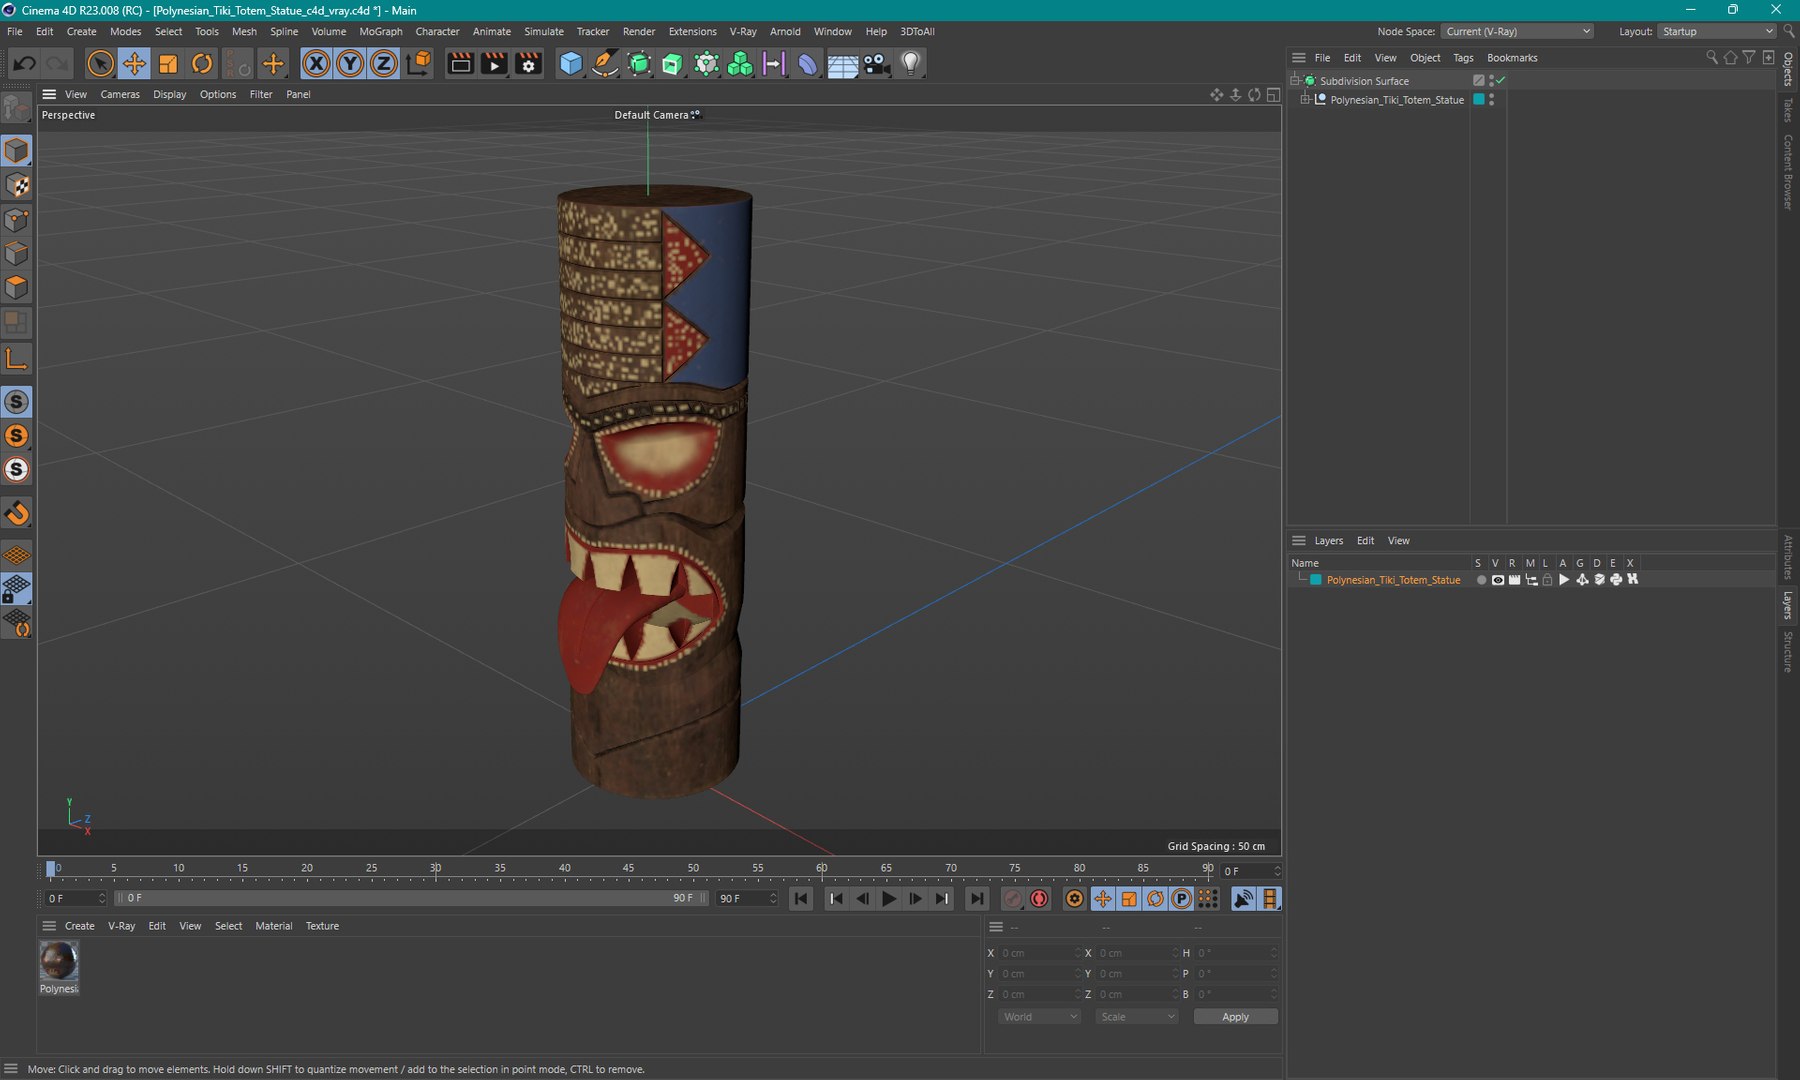Switch to Model mode in left palette
1800x1080 pixels.
click(17, 151)
